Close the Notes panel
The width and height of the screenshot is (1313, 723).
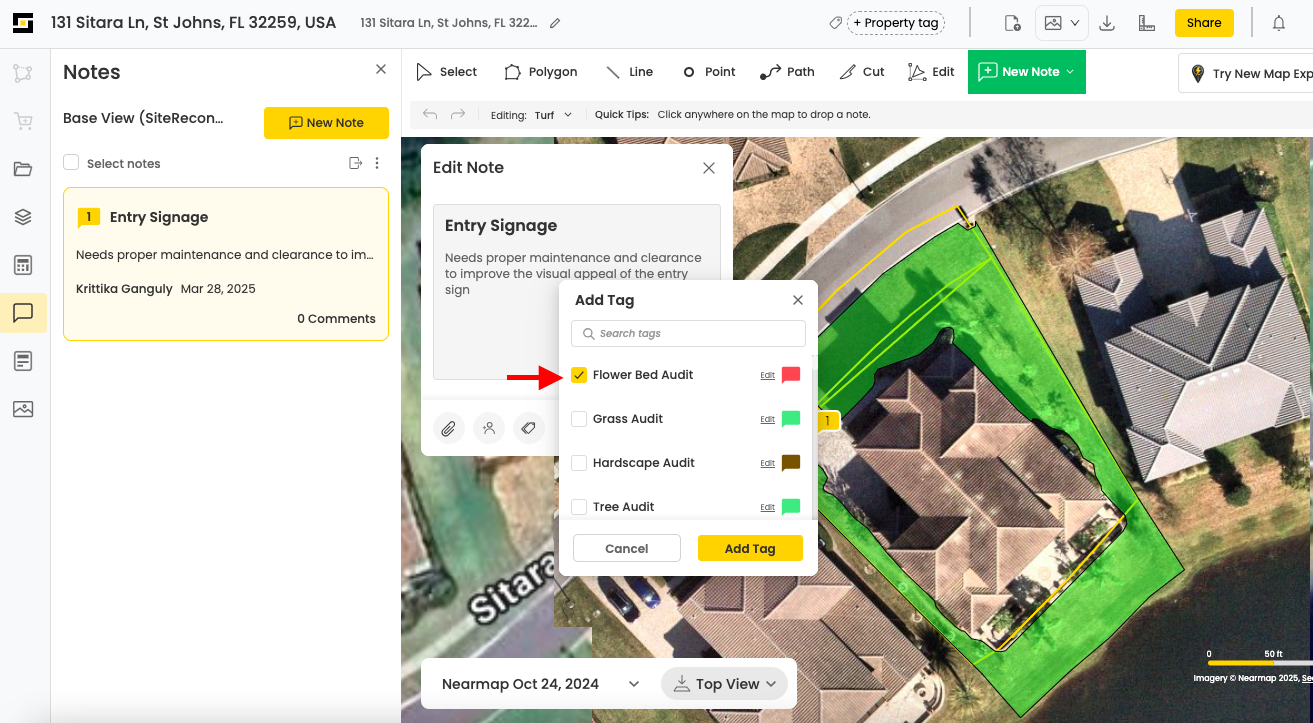coord(381,69)
